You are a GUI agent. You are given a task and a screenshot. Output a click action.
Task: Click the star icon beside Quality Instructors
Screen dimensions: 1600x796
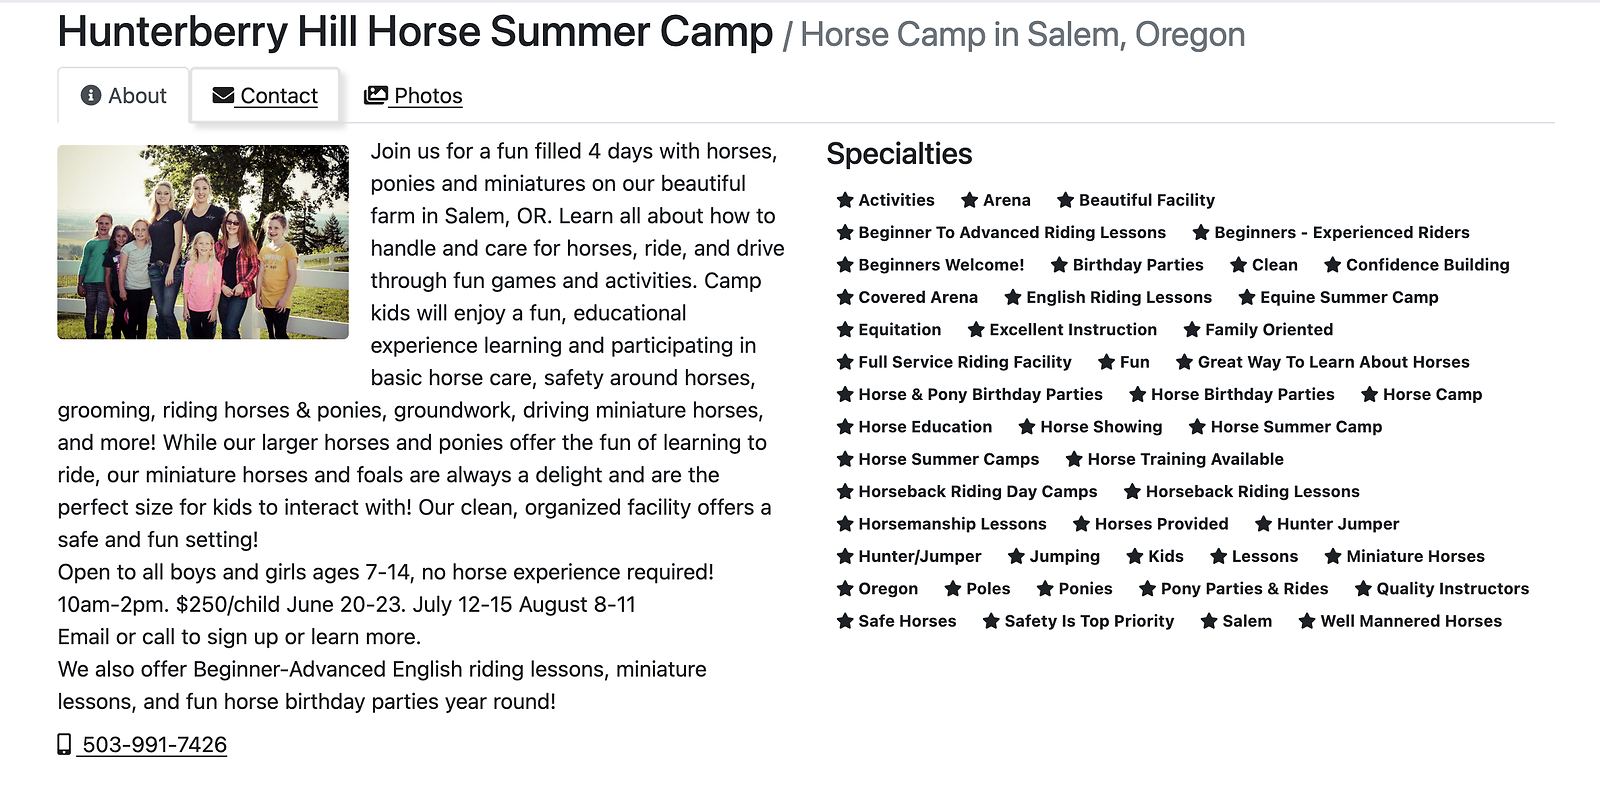[x=1363, y=589]
